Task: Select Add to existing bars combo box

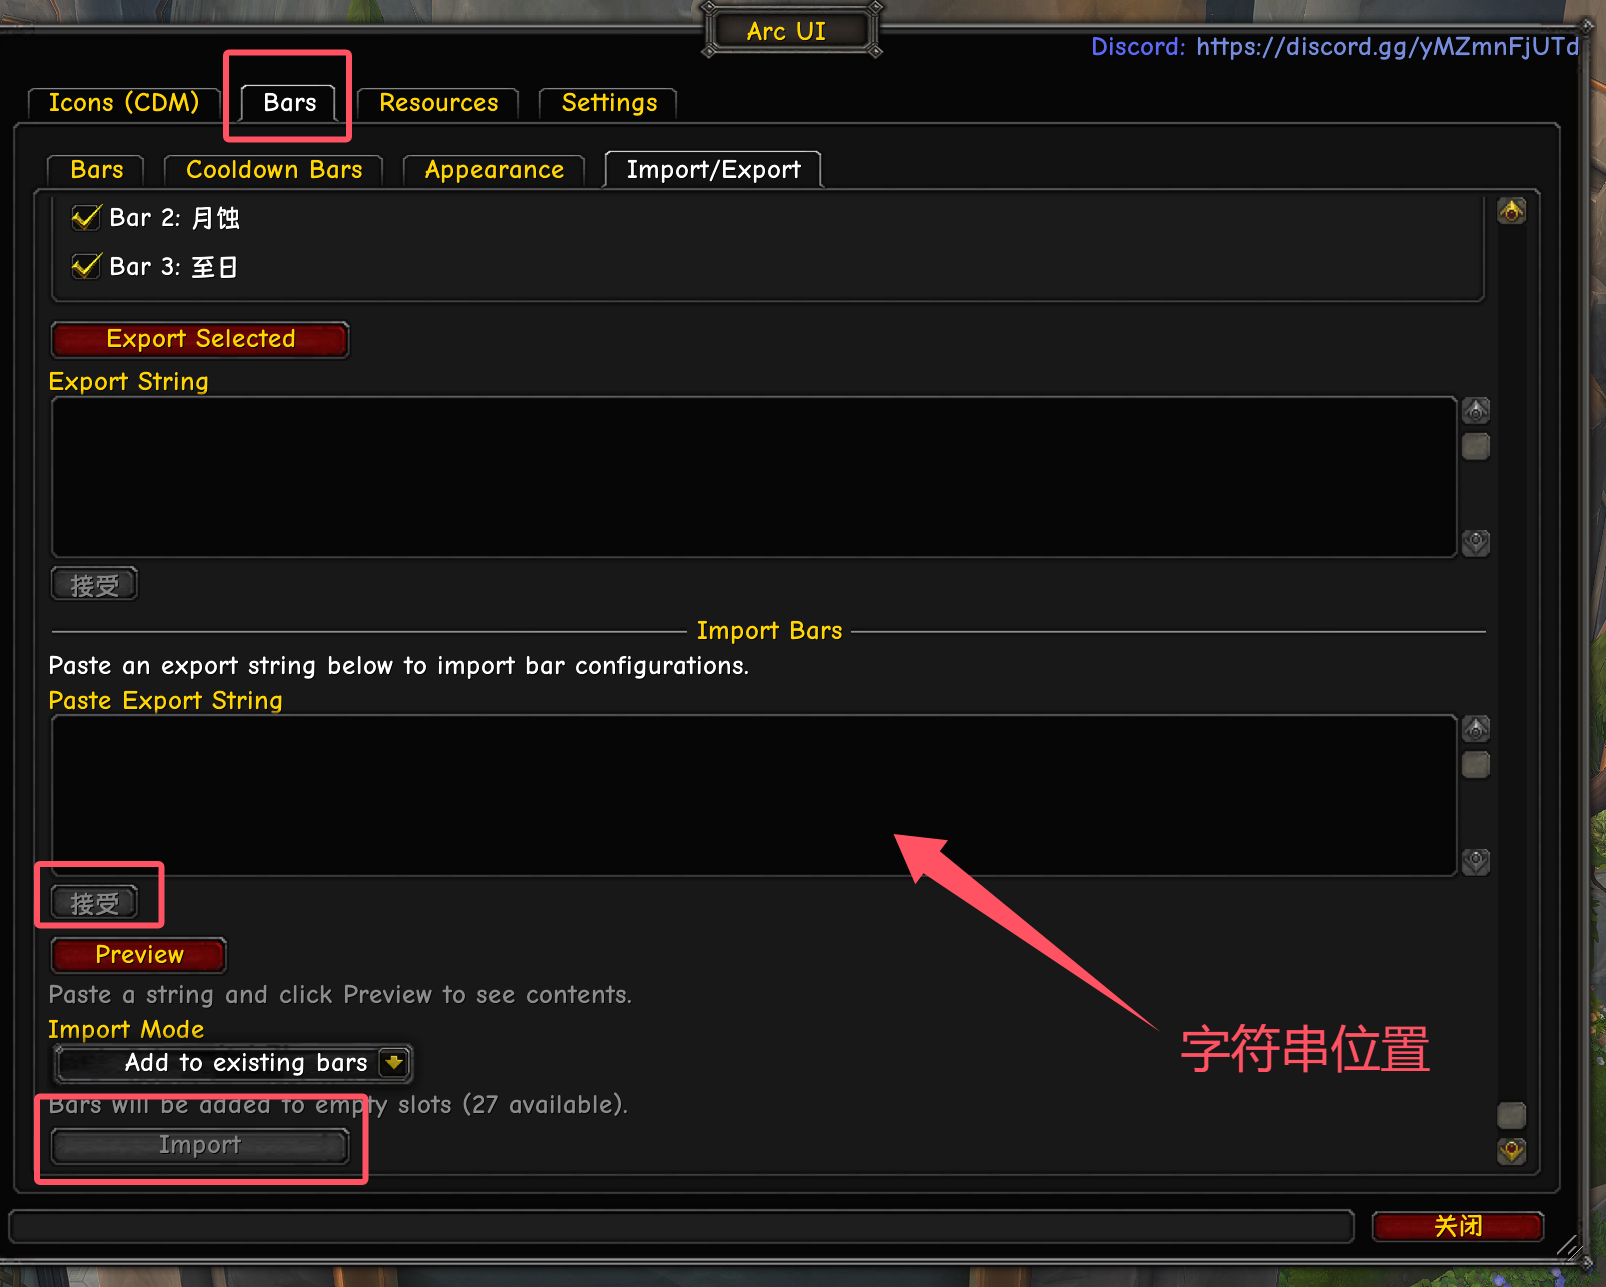Action: (232, 1063)
